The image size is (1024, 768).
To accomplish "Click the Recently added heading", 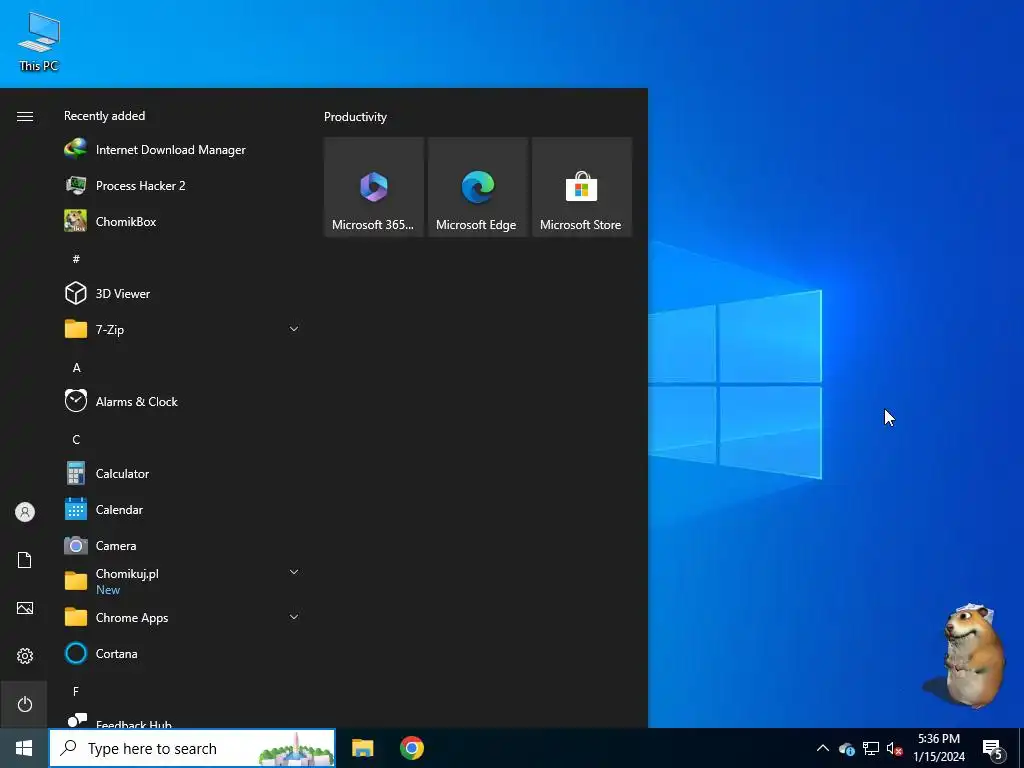I will (104, 116).
